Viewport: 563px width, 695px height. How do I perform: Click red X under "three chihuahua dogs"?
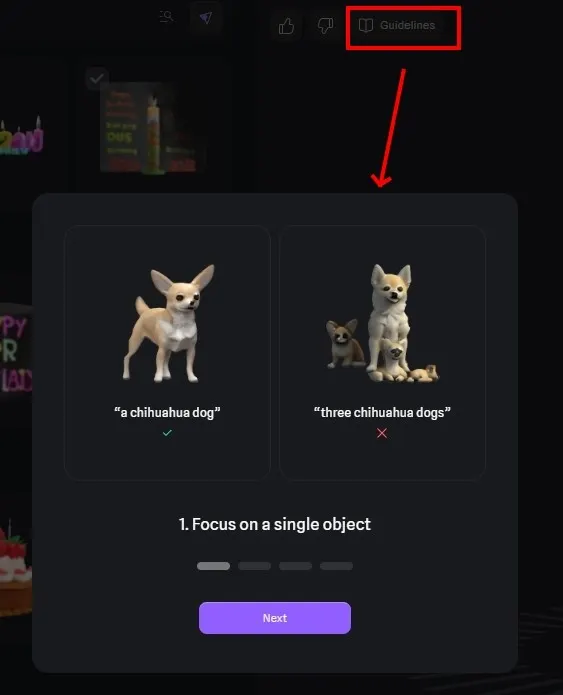pyautogui.click(x=382, y=433)
